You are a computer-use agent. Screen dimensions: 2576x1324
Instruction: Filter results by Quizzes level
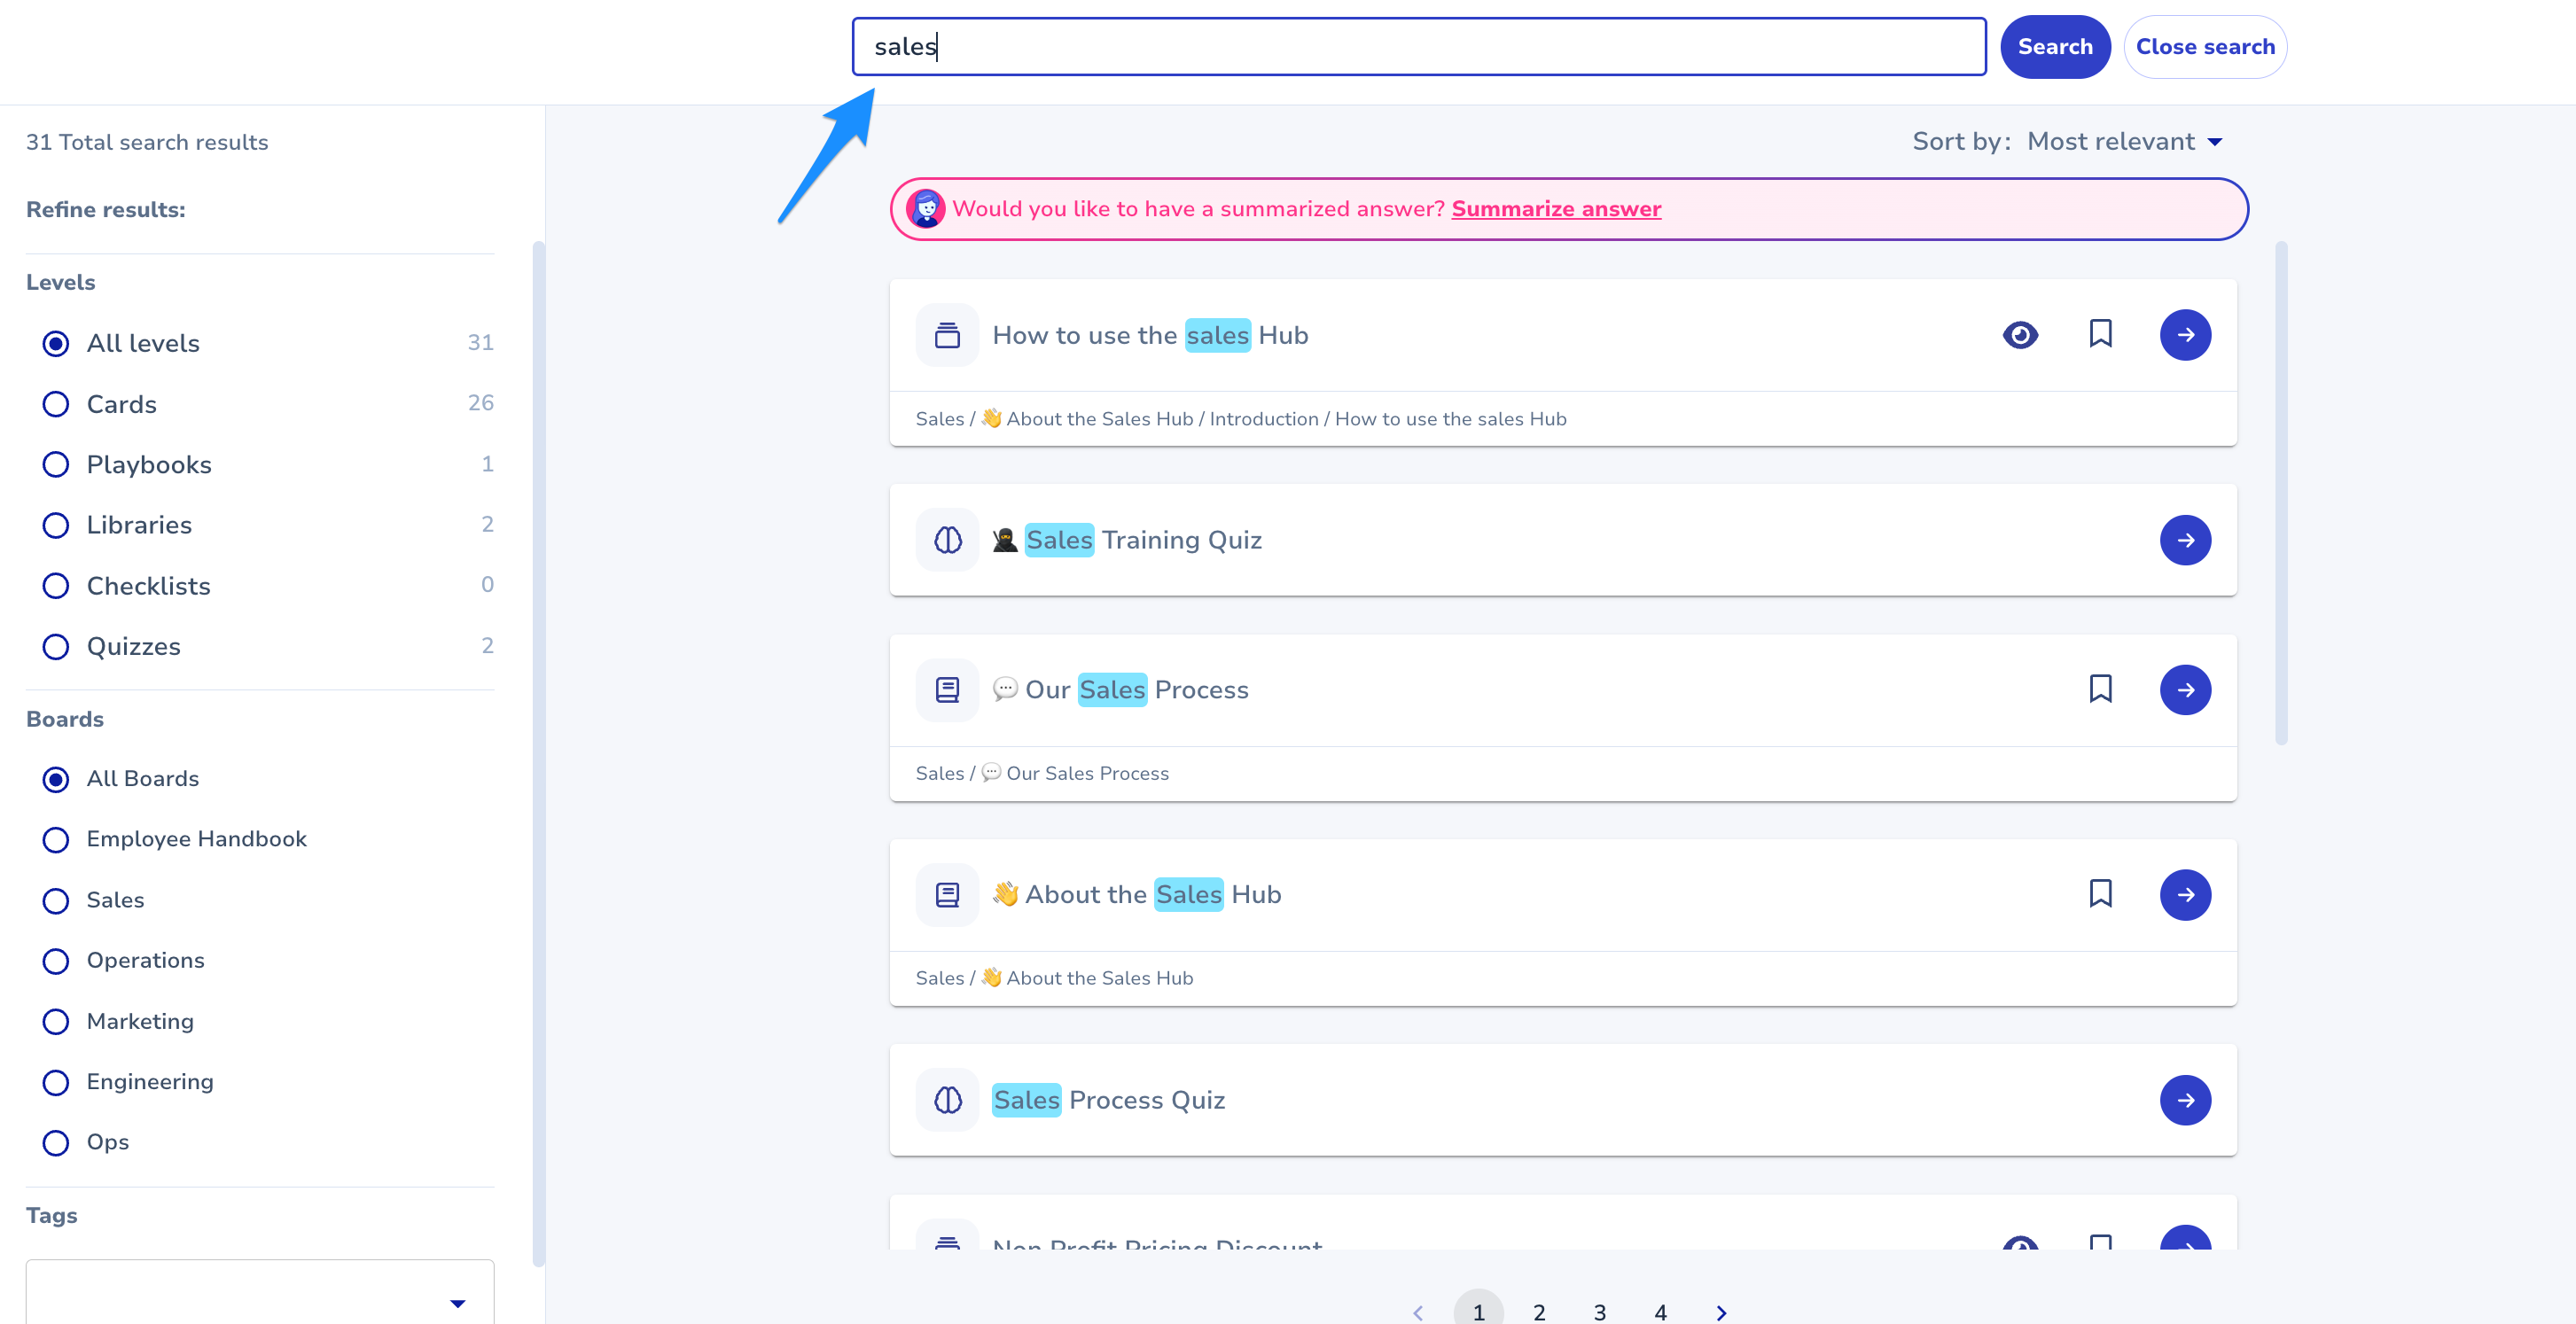click(x=56, y=646)
